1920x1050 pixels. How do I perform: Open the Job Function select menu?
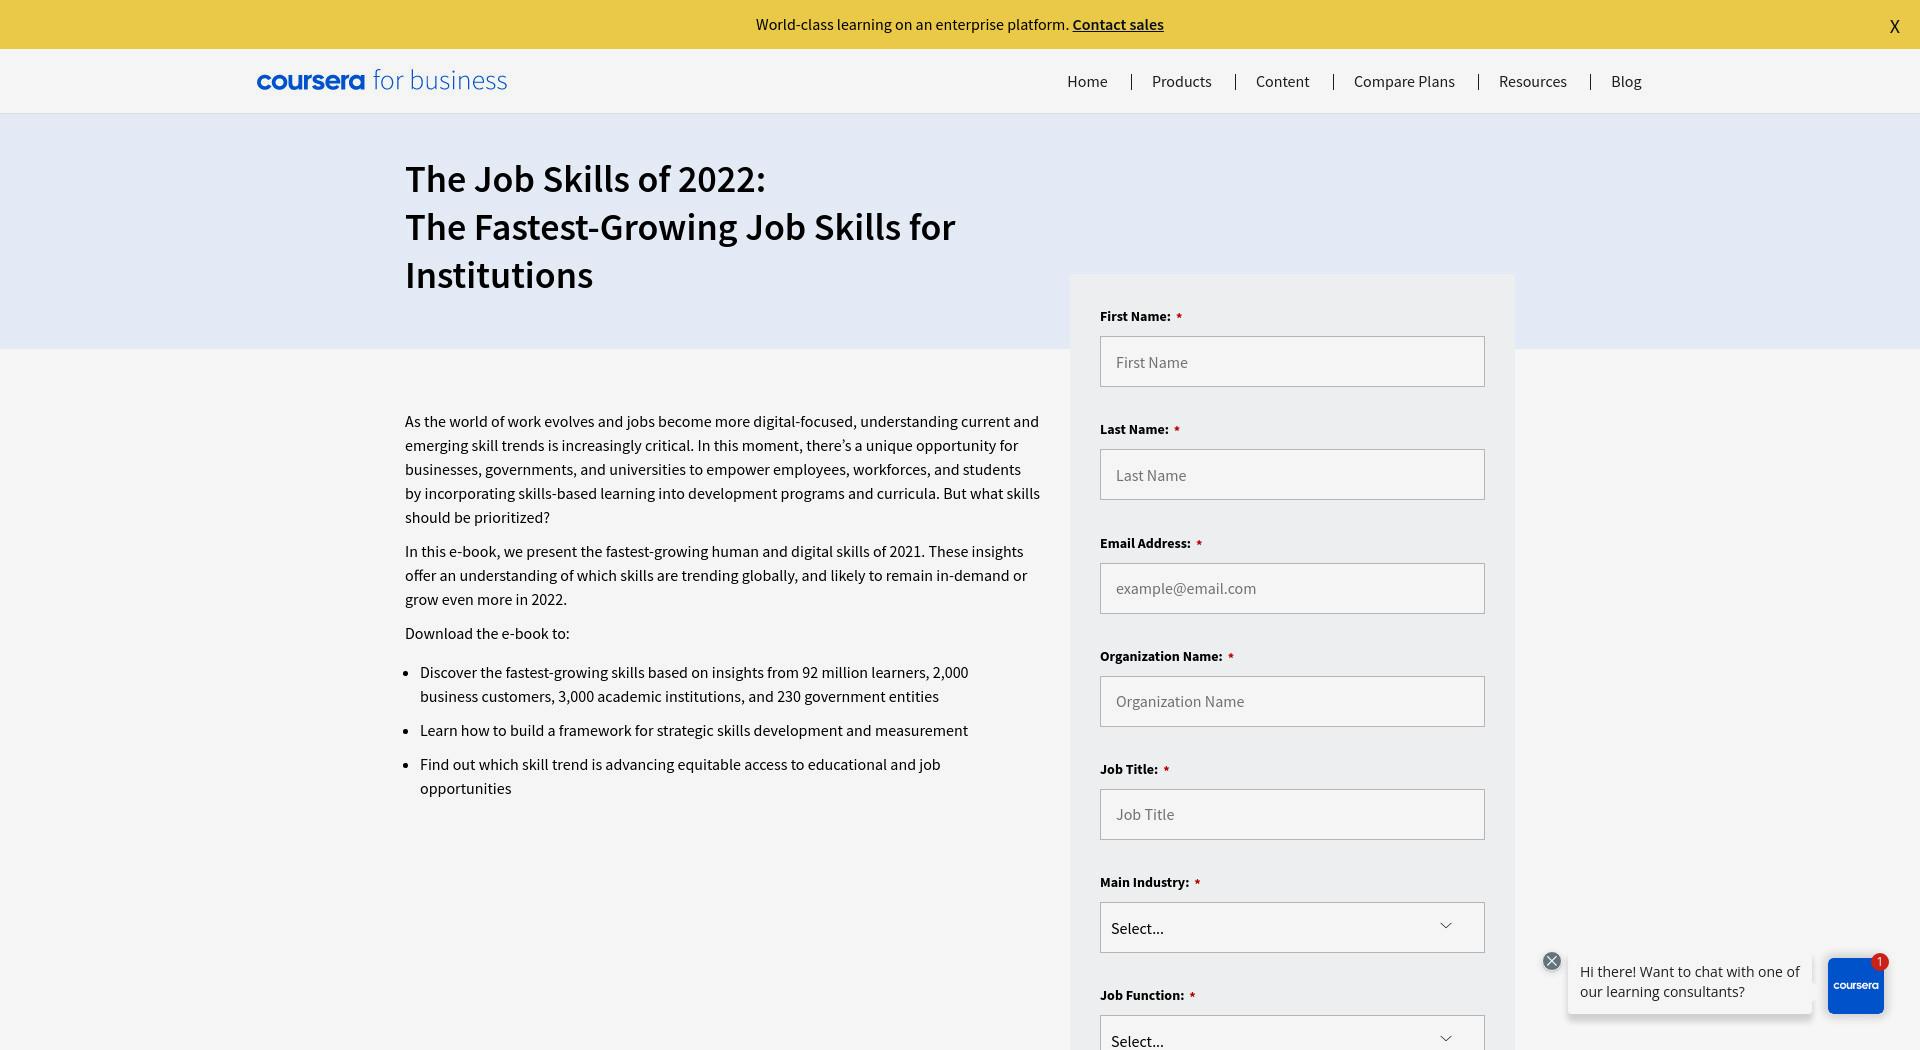point(1292,1034)
